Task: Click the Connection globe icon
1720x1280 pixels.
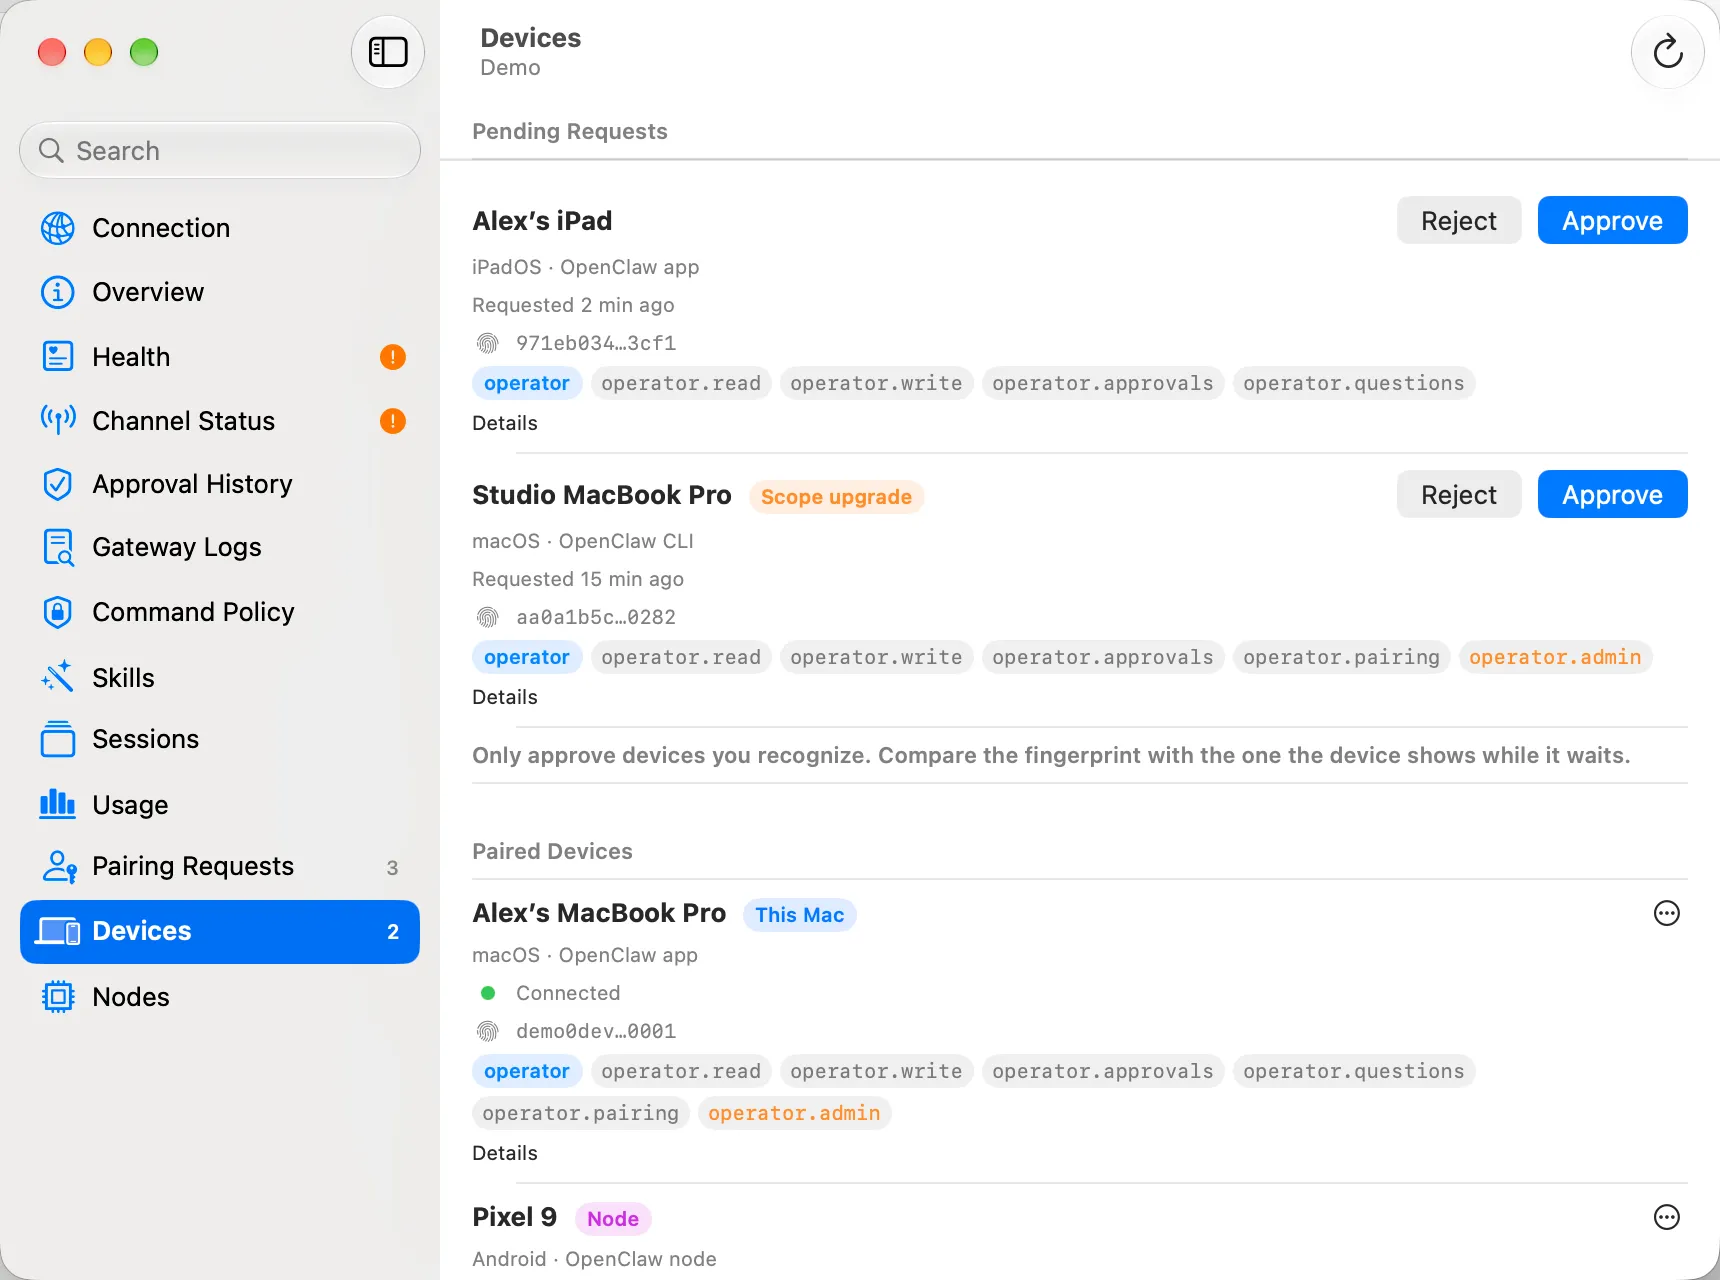Action: point(58,228)
